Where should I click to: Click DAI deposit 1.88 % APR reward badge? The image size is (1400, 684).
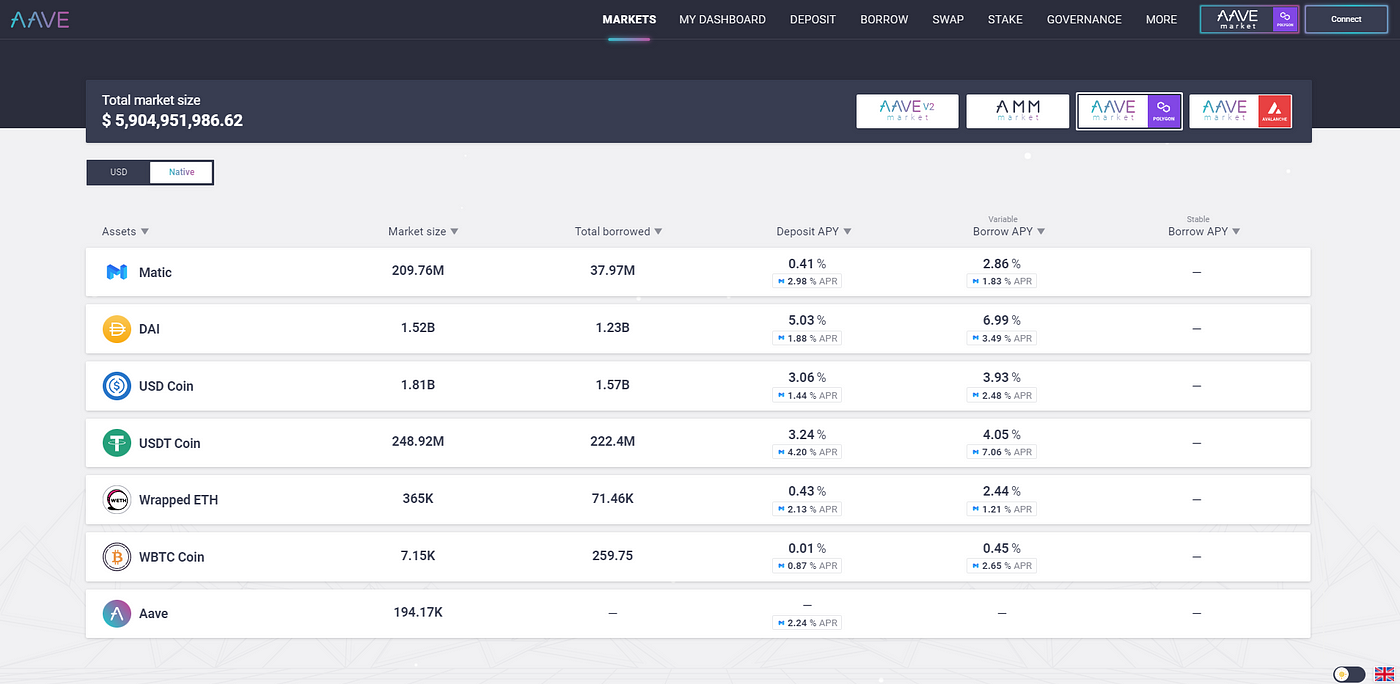807,339
